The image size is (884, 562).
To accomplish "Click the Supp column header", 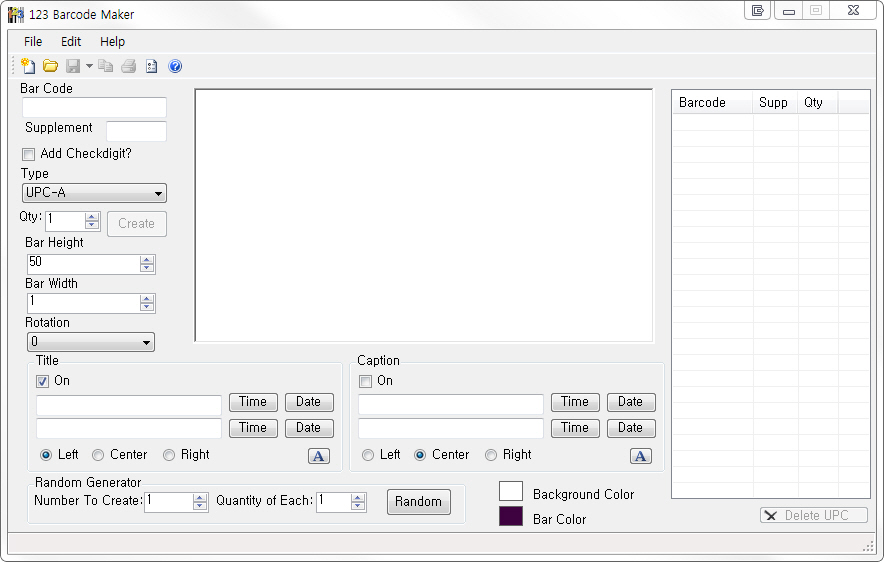I will click(x=775, y=103).
